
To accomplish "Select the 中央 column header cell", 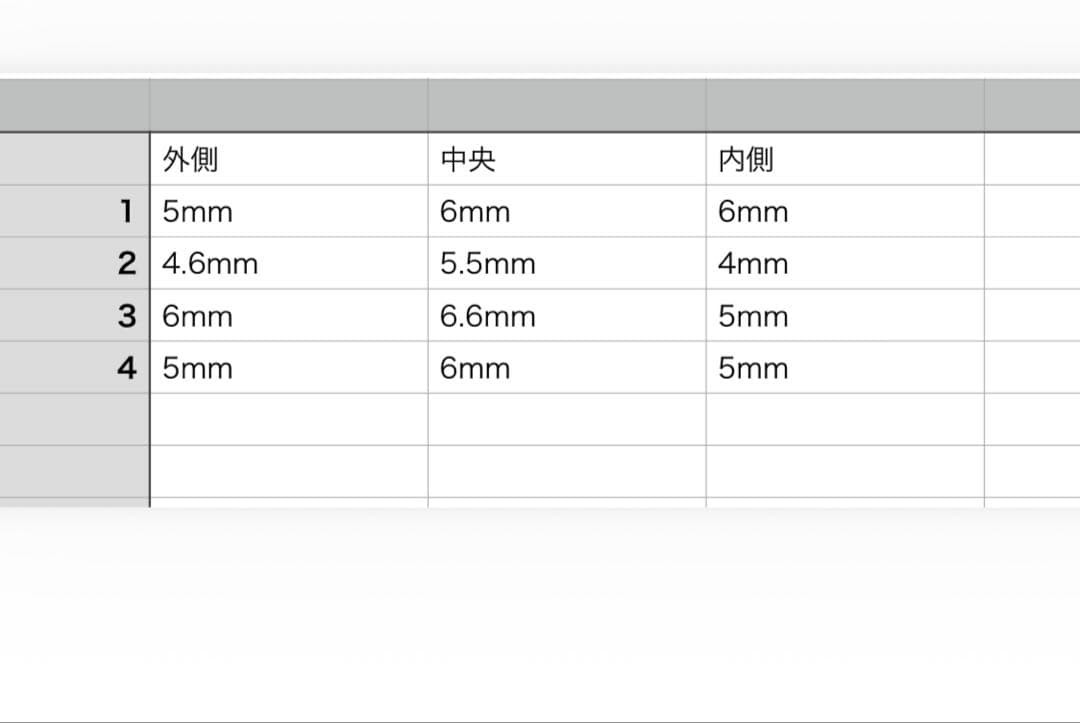I will [565, 158].
